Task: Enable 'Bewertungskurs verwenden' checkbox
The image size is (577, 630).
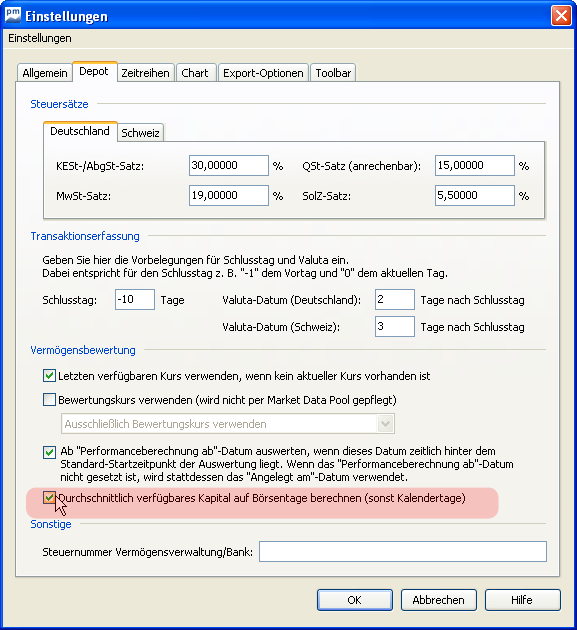Action: click(49, 400)
